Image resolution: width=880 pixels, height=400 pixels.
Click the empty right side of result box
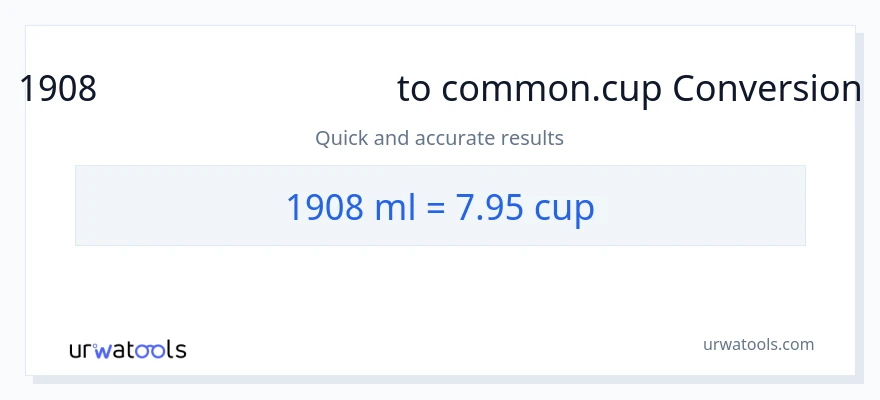click(710, 206)
